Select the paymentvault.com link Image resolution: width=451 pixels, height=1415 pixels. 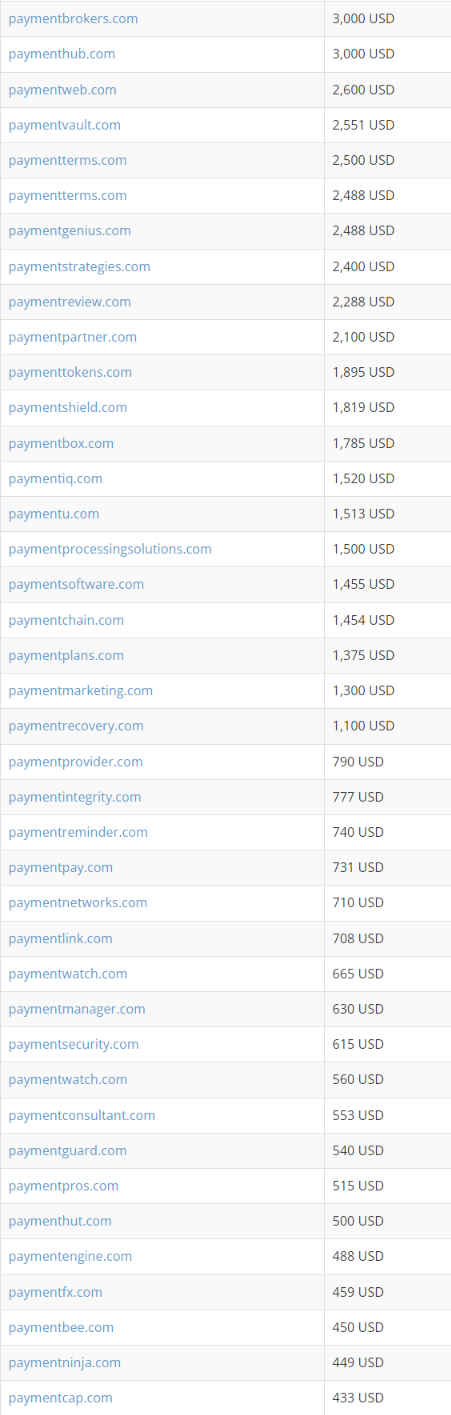click(x=64, y=125)
